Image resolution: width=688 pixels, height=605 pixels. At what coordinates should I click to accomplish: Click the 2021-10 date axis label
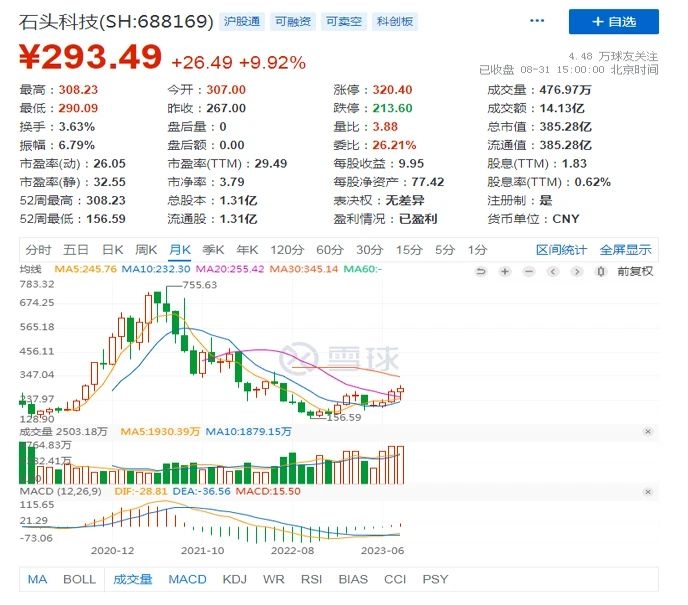coord(203,551)
